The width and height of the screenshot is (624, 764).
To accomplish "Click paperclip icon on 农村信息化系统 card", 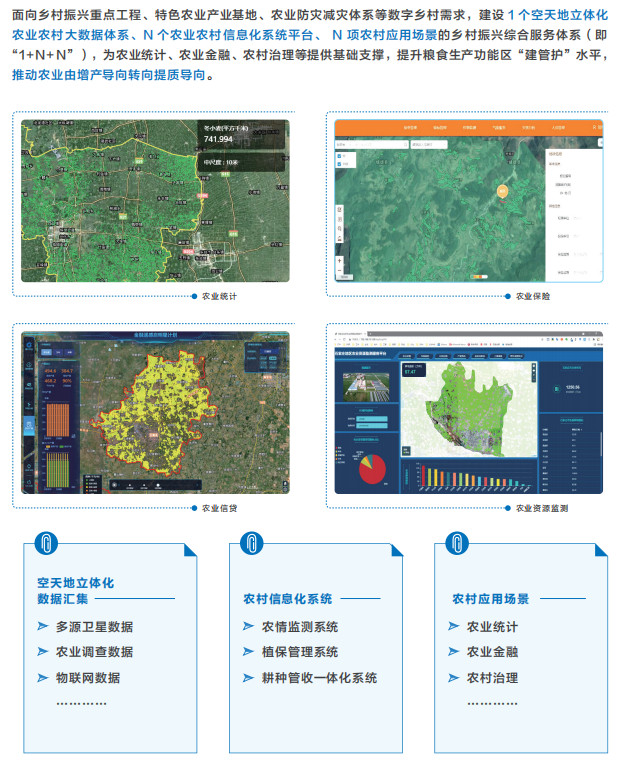I will (x=252, y=544).
